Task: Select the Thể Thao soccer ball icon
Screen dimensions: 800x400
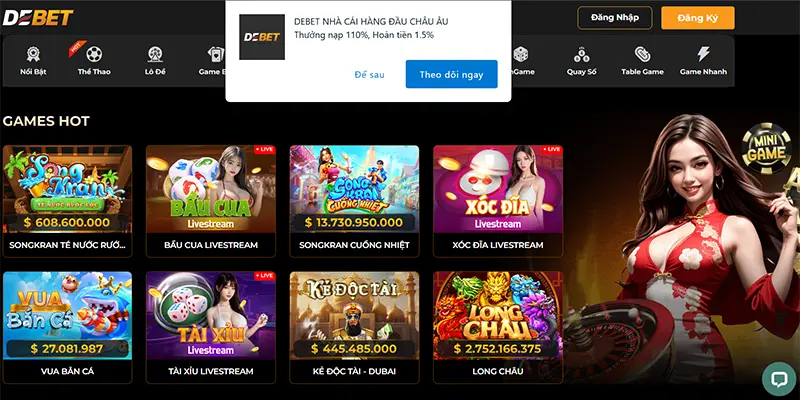Action: click(94, 54)
